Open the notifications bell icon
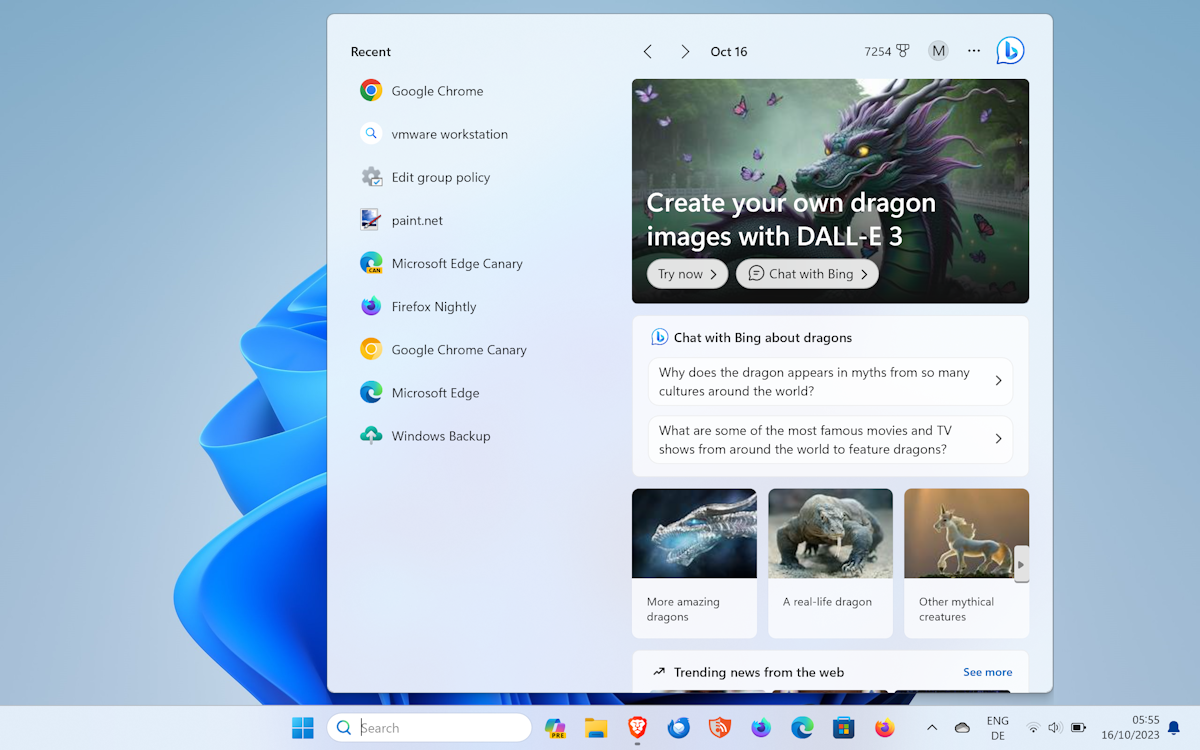 pos(1172,727)
